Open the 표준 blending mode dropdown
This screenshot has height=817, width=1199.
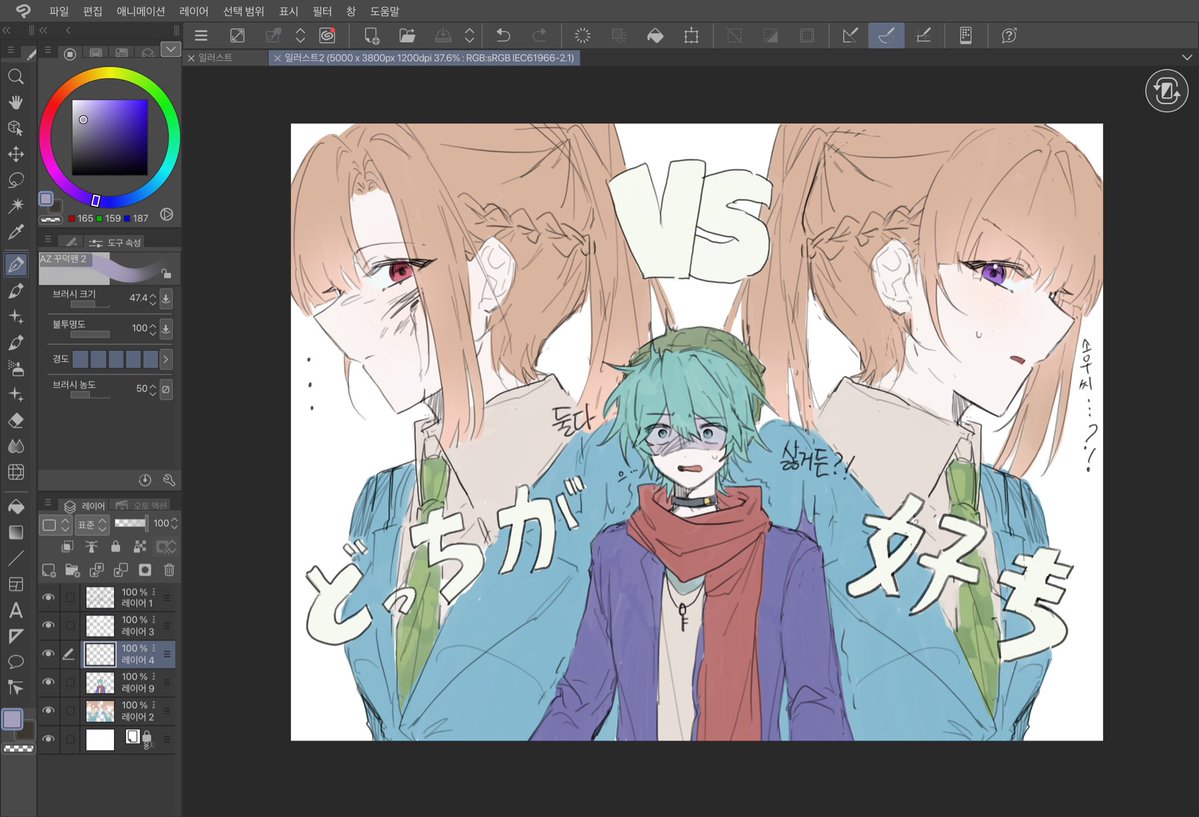[93, 525]
